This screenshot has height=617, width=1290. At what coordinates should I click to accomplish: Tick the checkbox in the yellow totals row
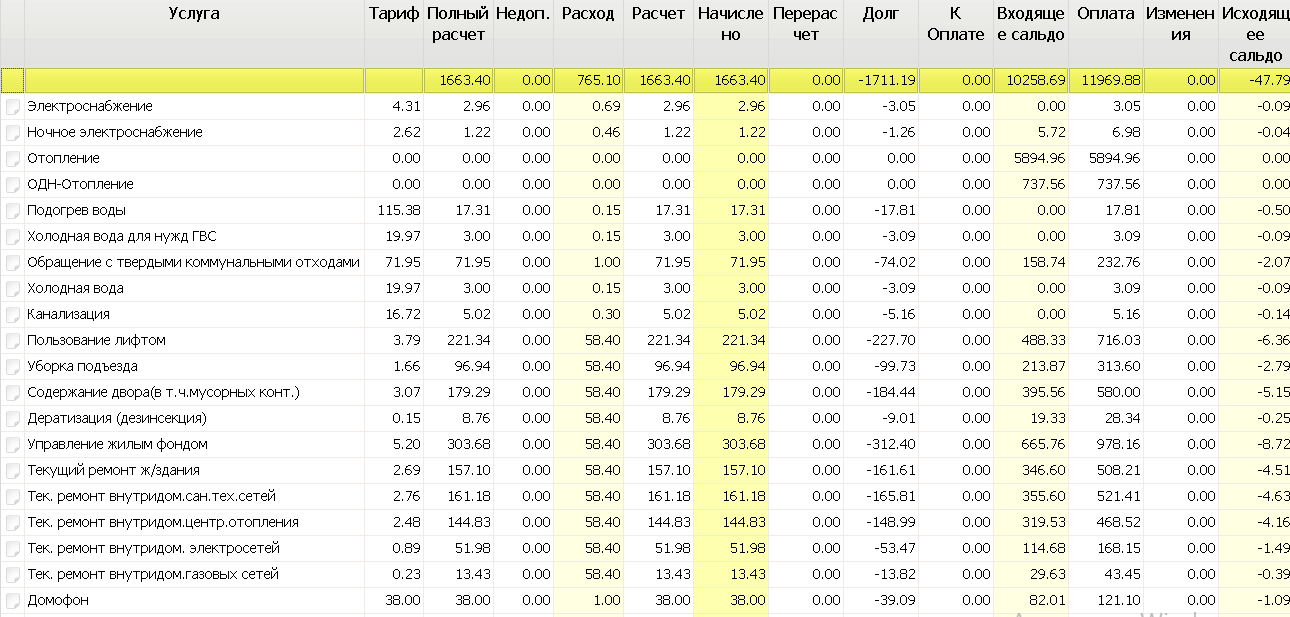tap(12, 80)
